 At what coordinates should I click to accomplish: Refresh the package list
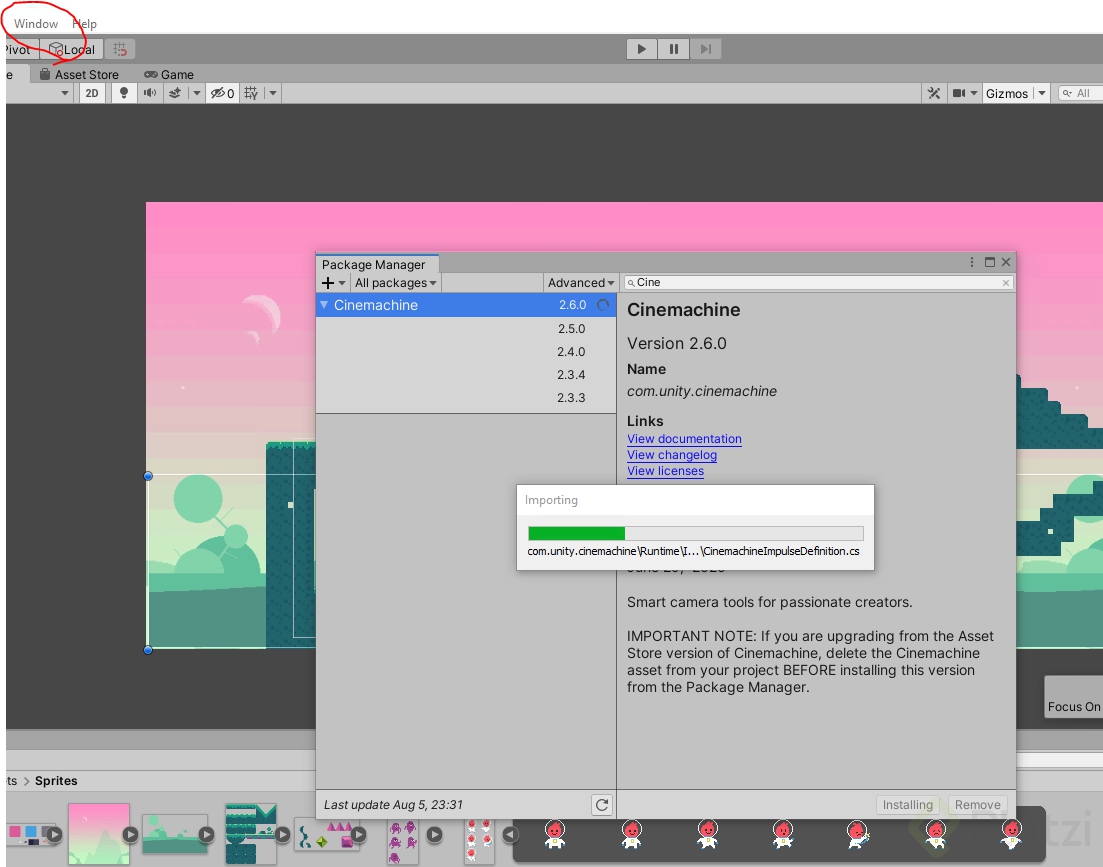(601, 804)
